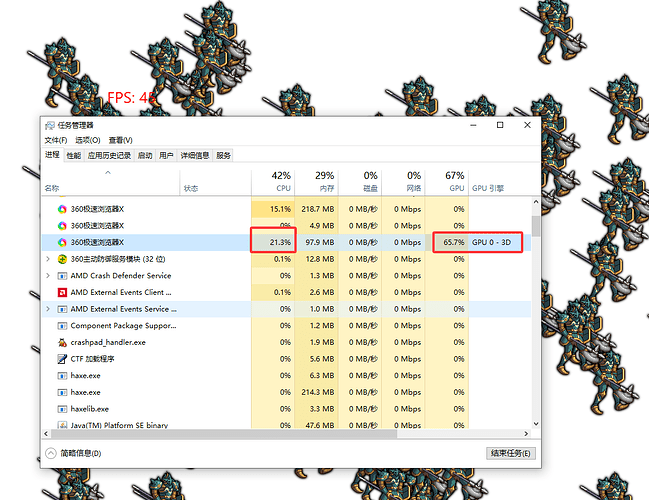
Task: Sort by the 0% 磁盘 column header
Action: tap(360, 182)
